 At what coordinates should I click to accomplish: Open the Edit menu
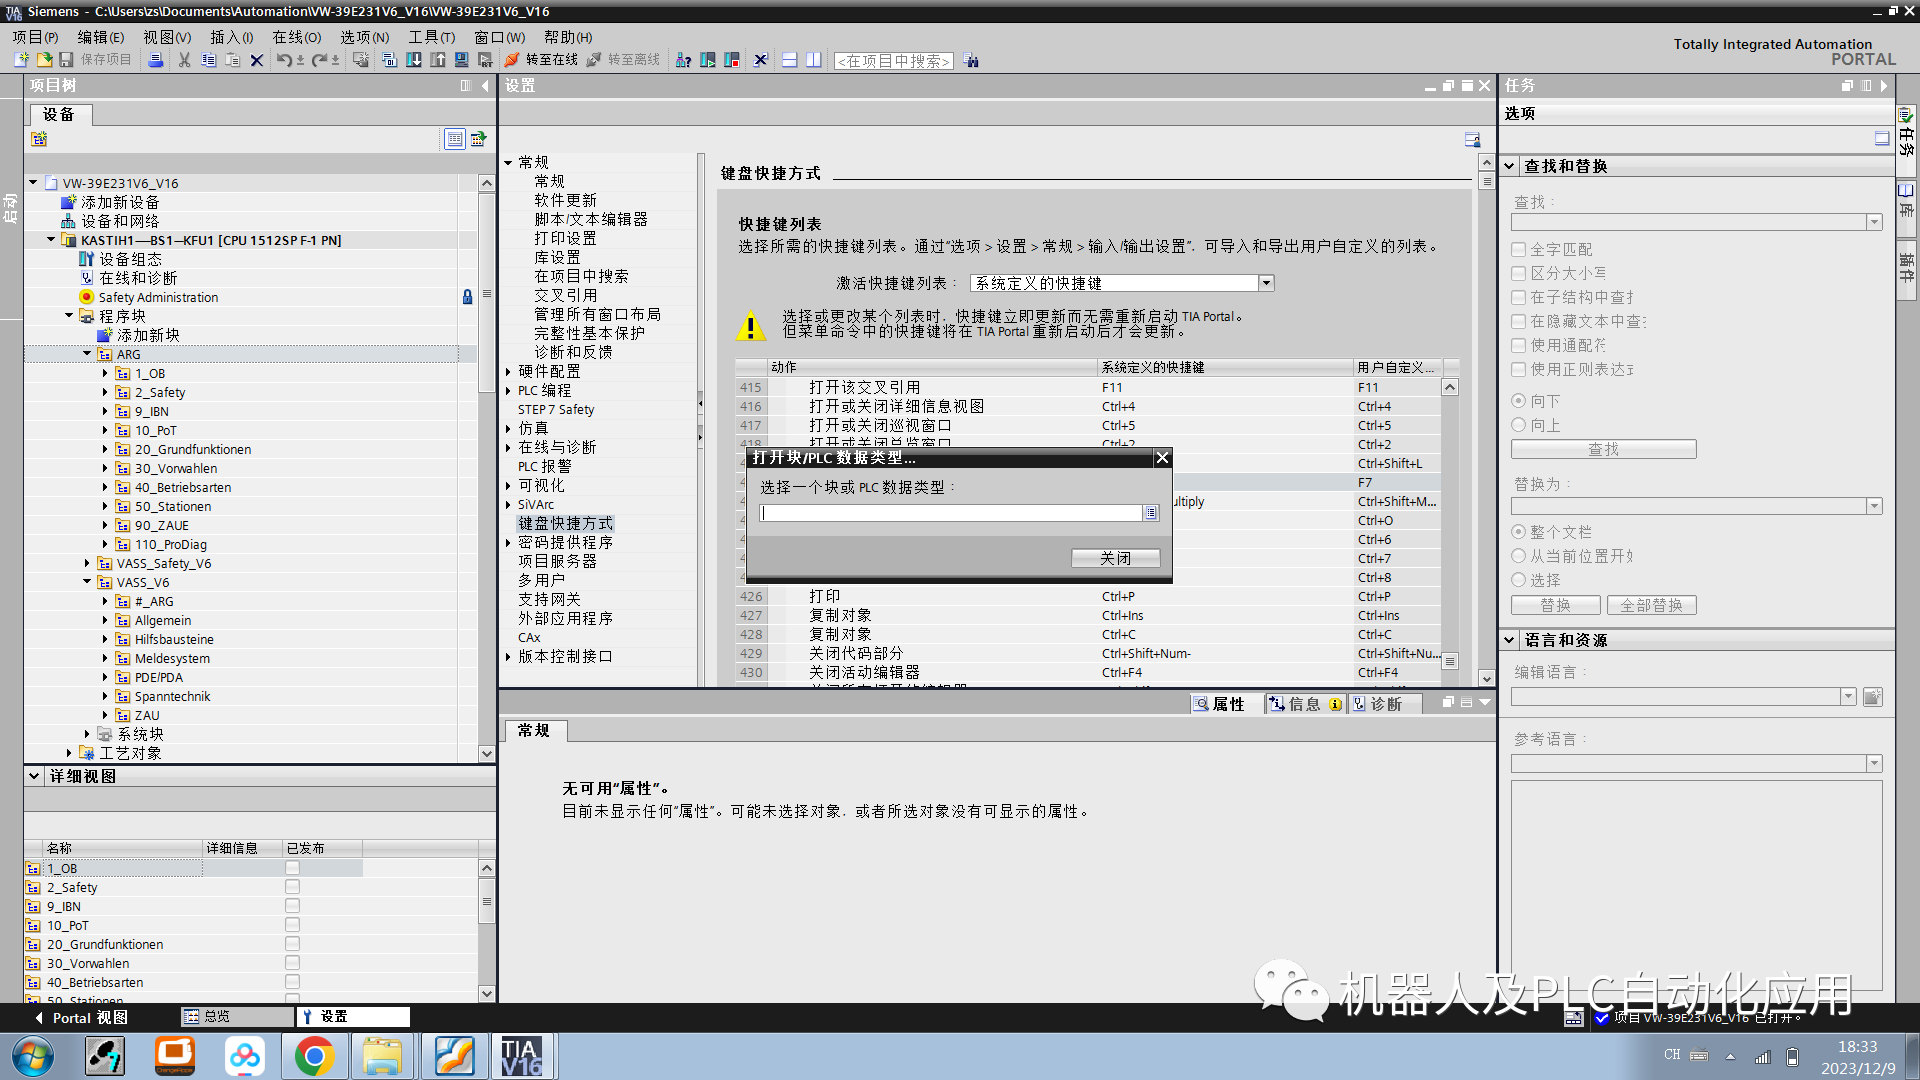(x=101, y=37)
